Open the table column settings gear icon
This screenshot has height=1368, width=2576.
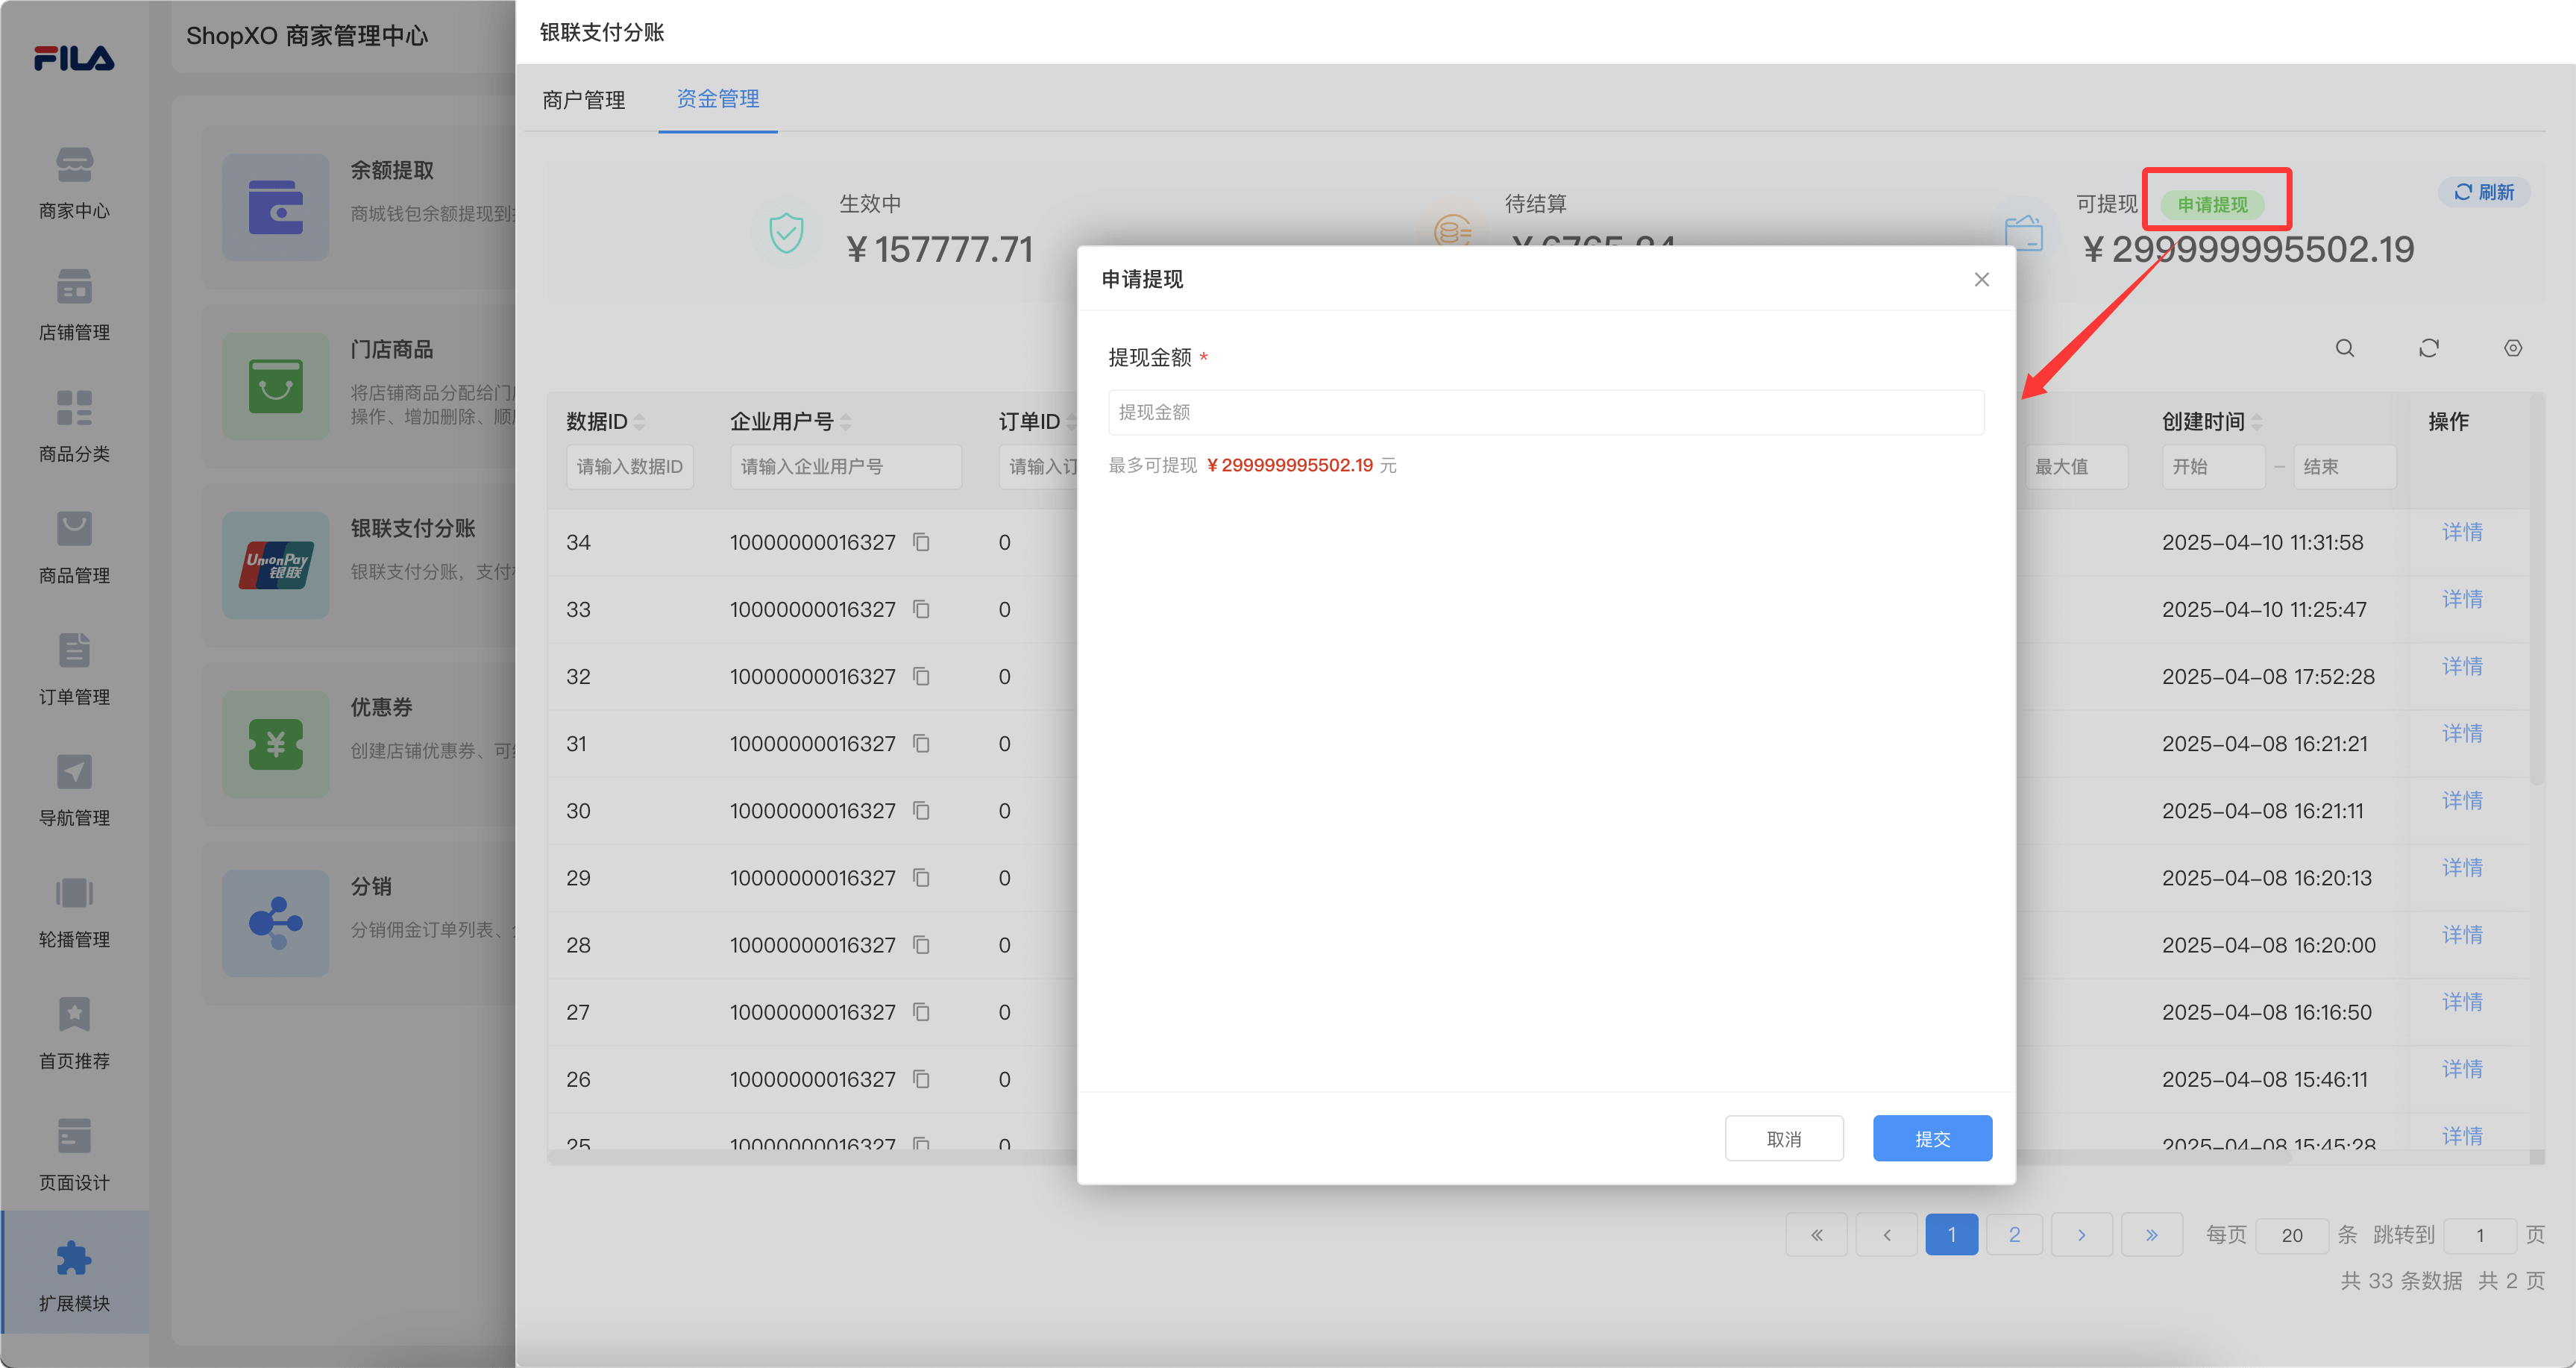click(2512, 348)
